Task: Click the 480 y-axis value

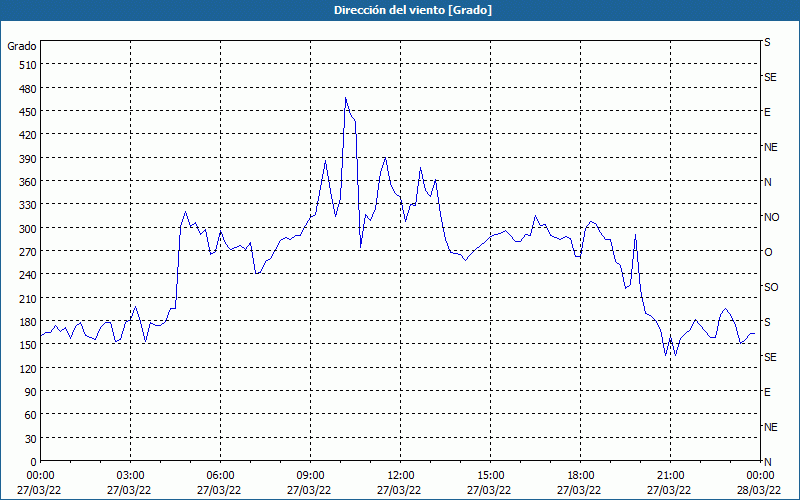Action: point(28,89)
